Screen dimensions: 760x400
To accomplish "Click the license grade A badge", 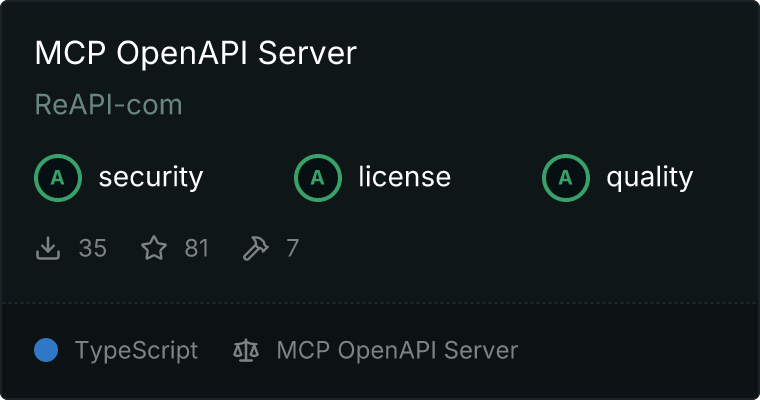I will [x=318, y=178].
